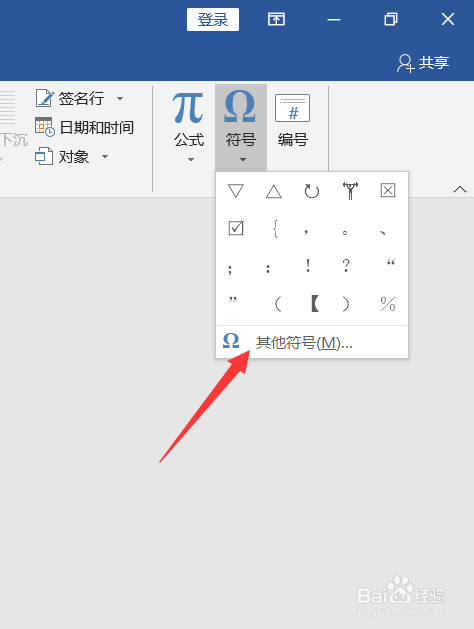Collapse the 符号 dropdown arrow
474x629 pixels.
click(x=243, y=160)
